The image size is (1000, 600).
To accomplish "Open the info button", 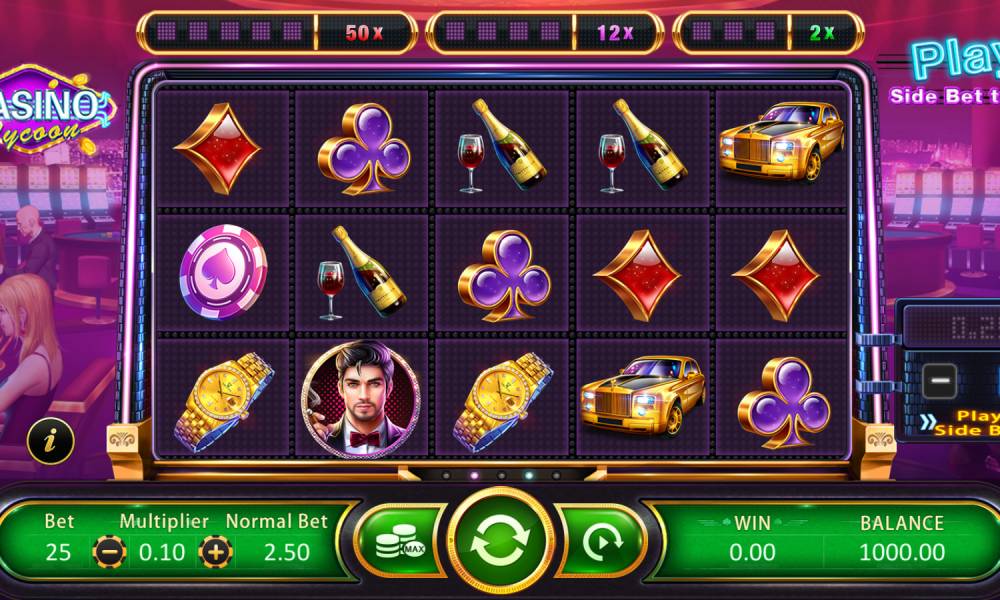I will pos(50,441).
